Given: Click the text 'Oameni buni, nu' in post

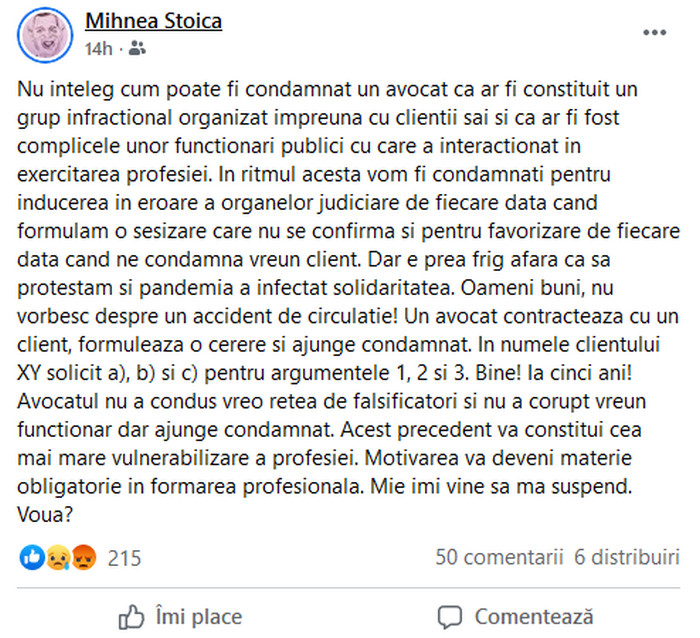Looking at the screenshot, I should (x=537, y=288).
